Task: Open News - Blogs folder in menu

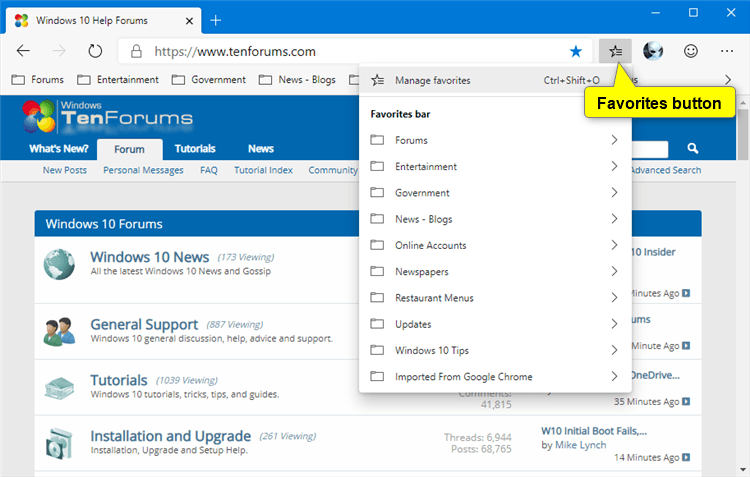Action: 495,219
